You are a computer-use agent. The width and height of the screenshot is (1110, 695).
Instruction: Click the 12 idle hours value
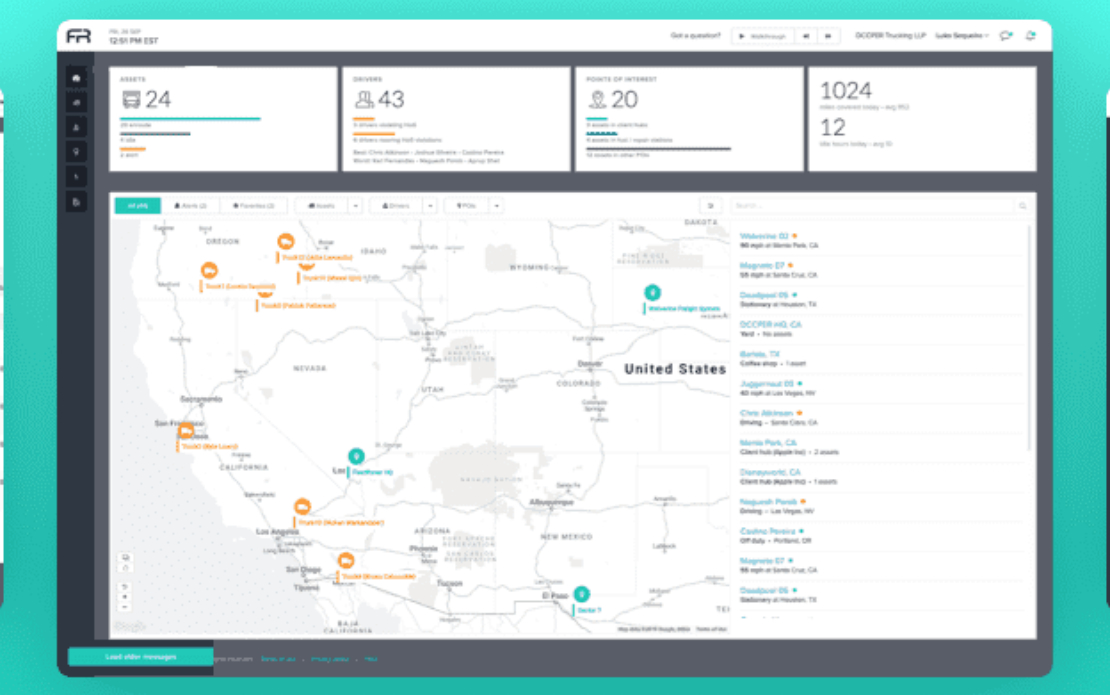[832, 128]
